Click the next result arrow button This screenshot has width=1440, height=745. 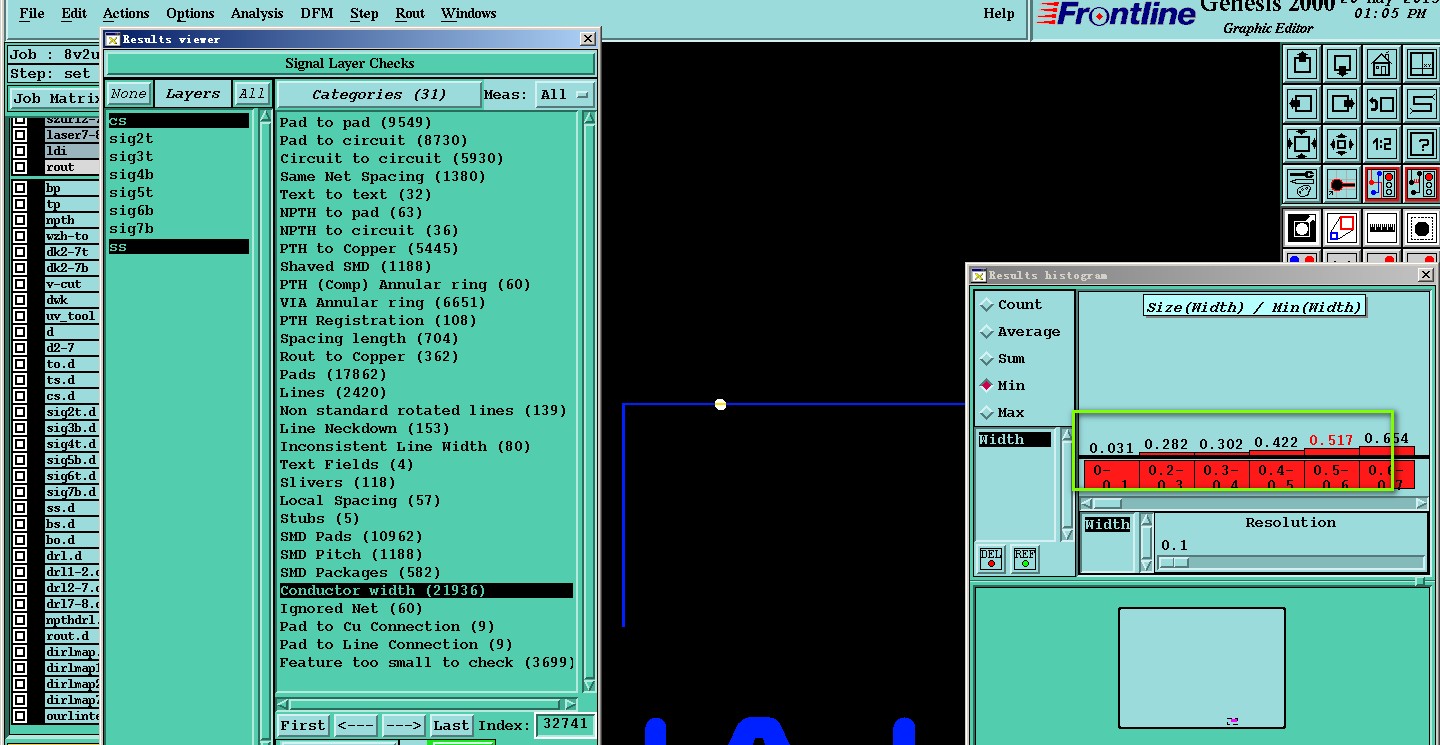404,726
